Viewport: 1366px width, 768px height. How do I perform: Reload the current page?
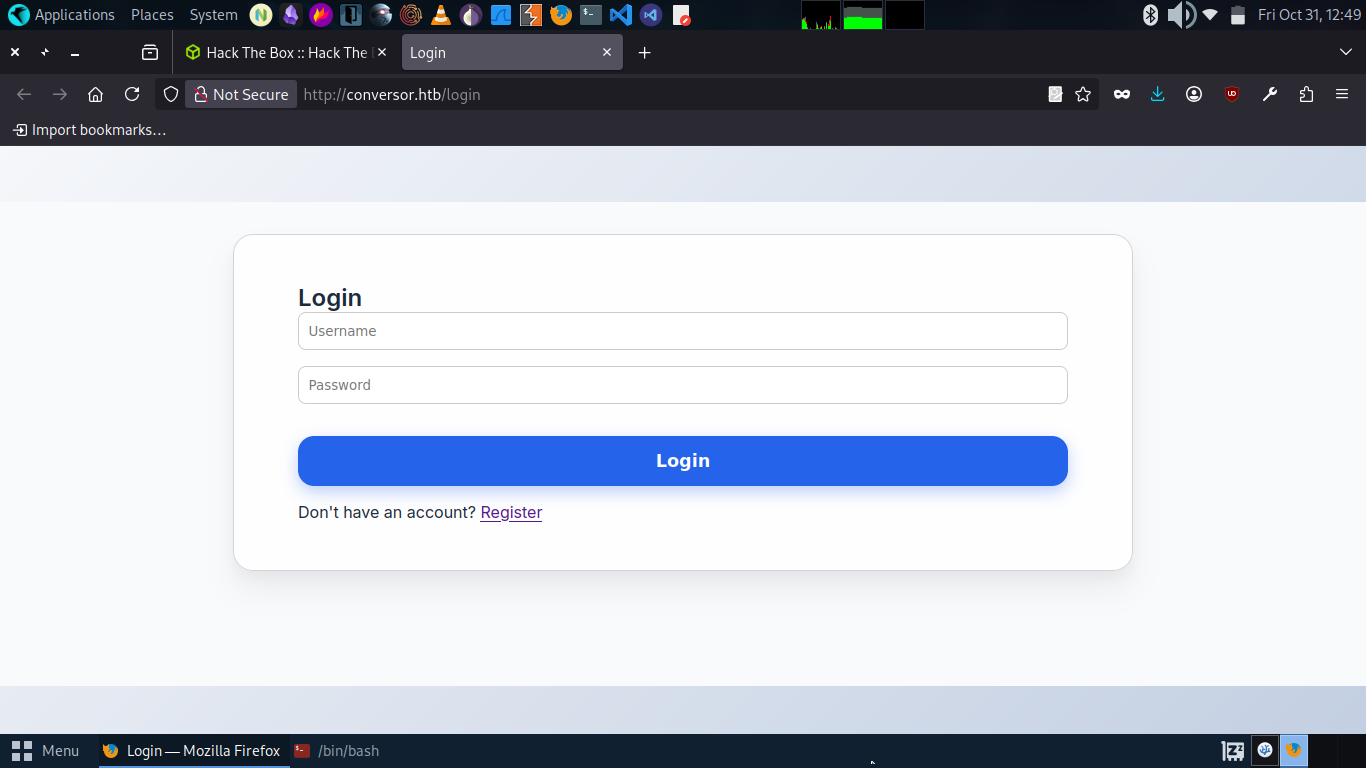(x=132, y=94)
